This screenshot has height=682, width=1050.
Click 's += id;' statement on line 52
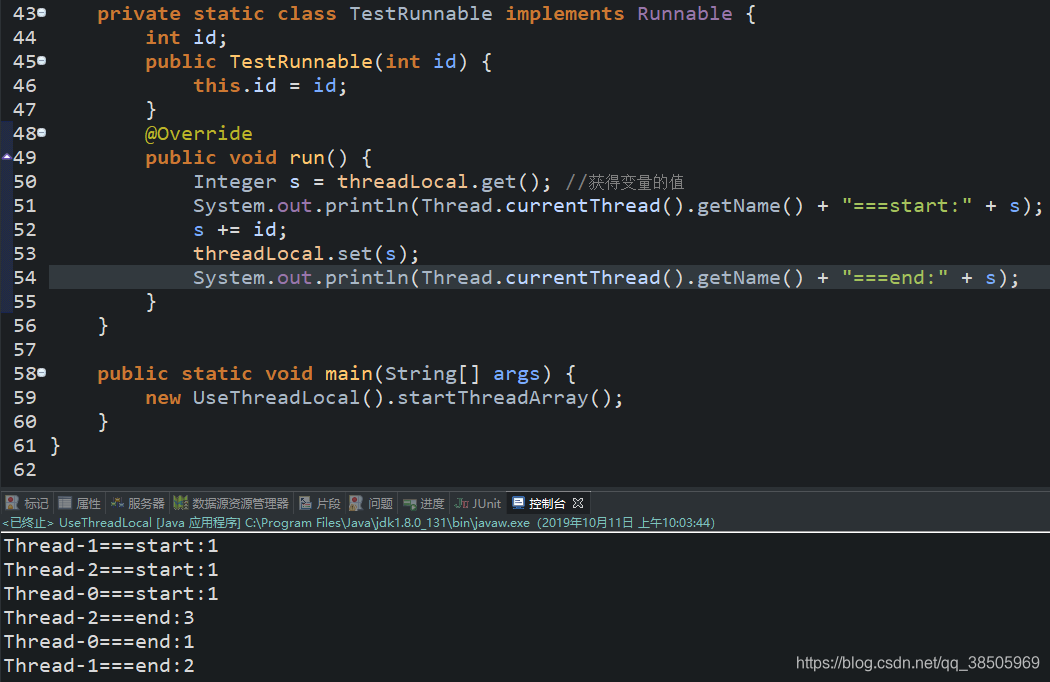[x=240, y=230]
